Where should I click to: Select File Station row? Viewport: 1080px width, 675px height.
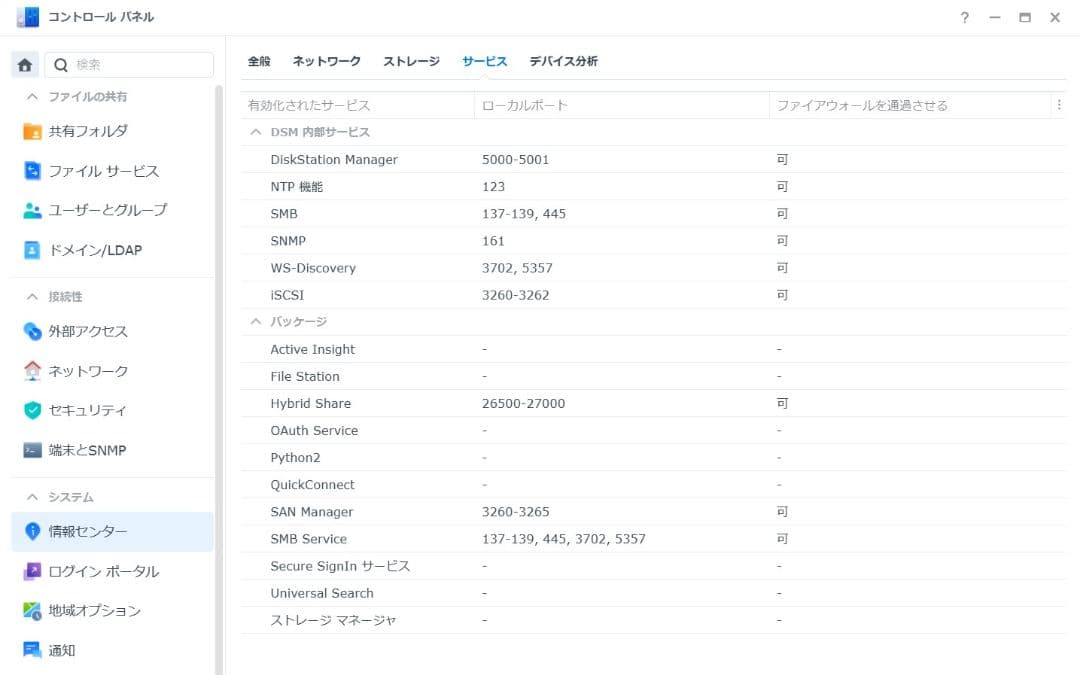653,376
